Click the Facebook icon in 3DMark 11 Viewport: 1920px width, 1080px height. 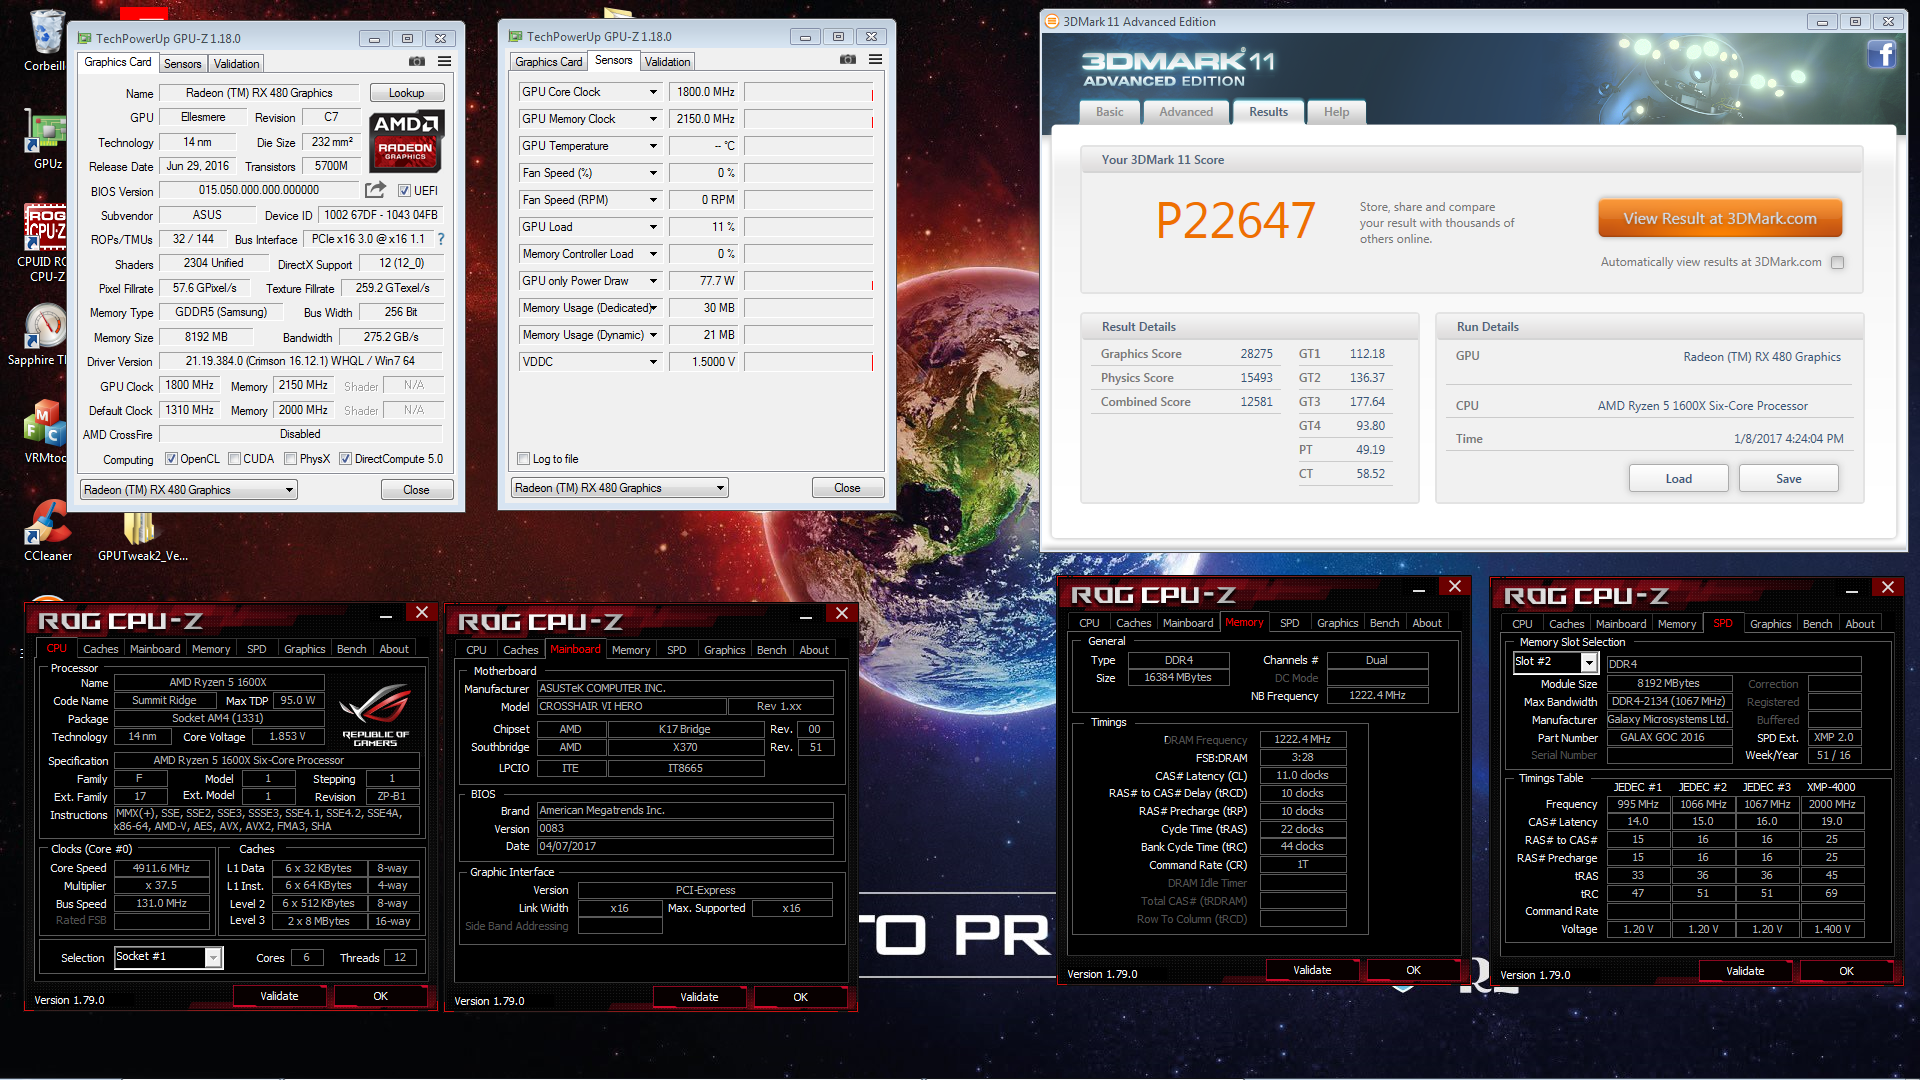click(1881, 54)
